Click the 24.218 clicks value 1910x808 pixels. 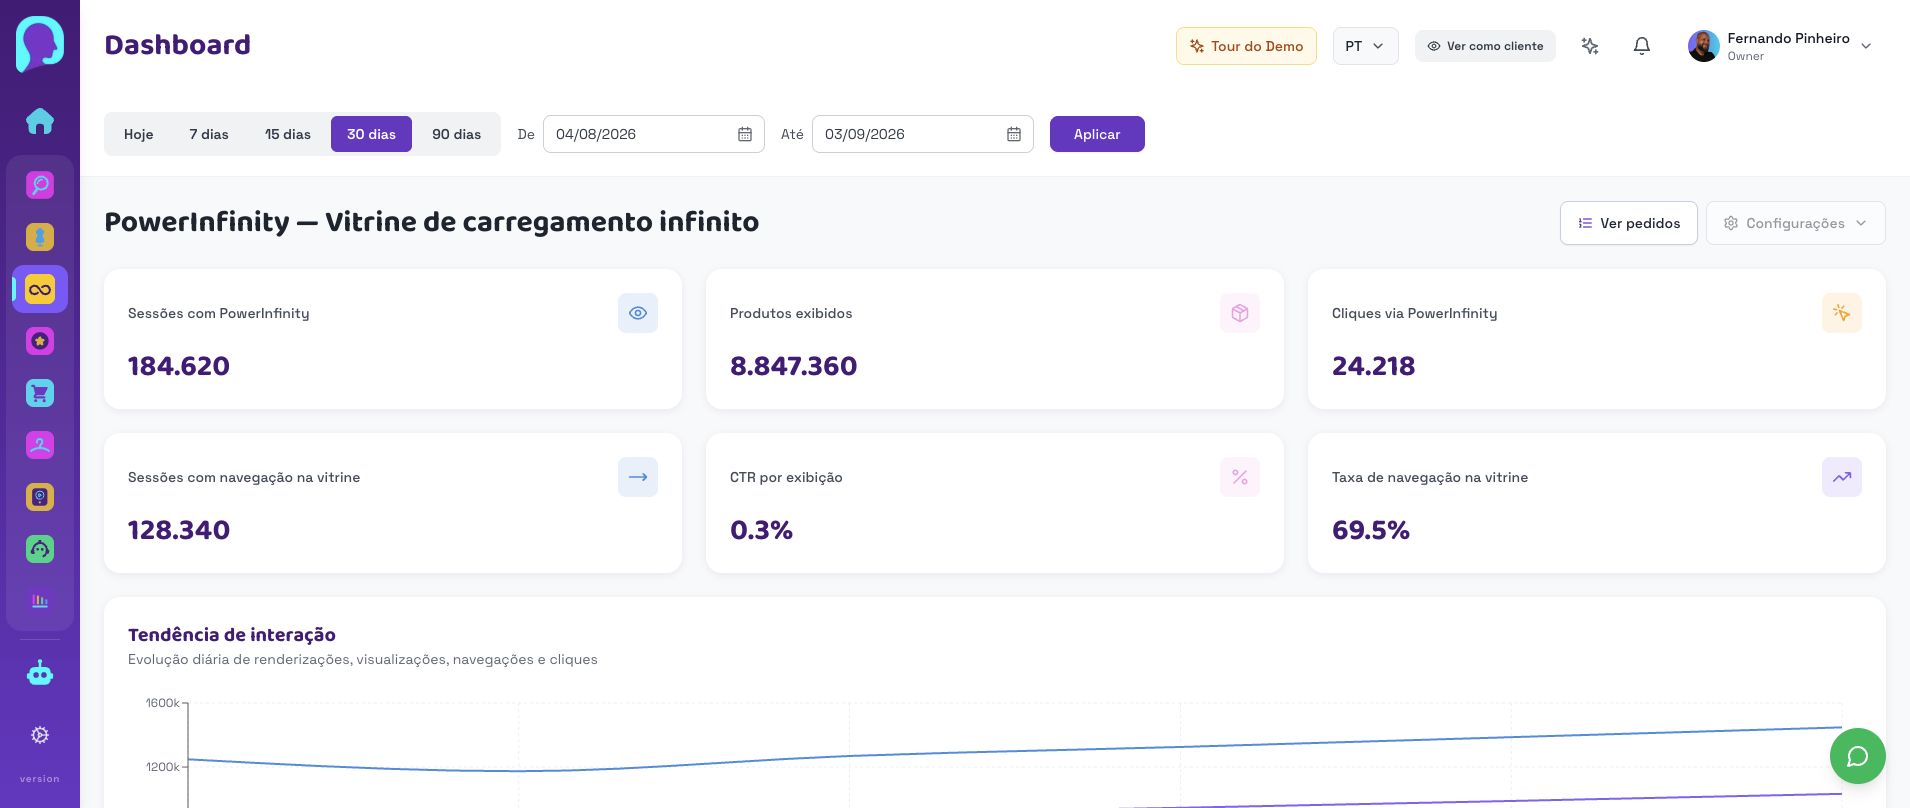(1374, 366)
